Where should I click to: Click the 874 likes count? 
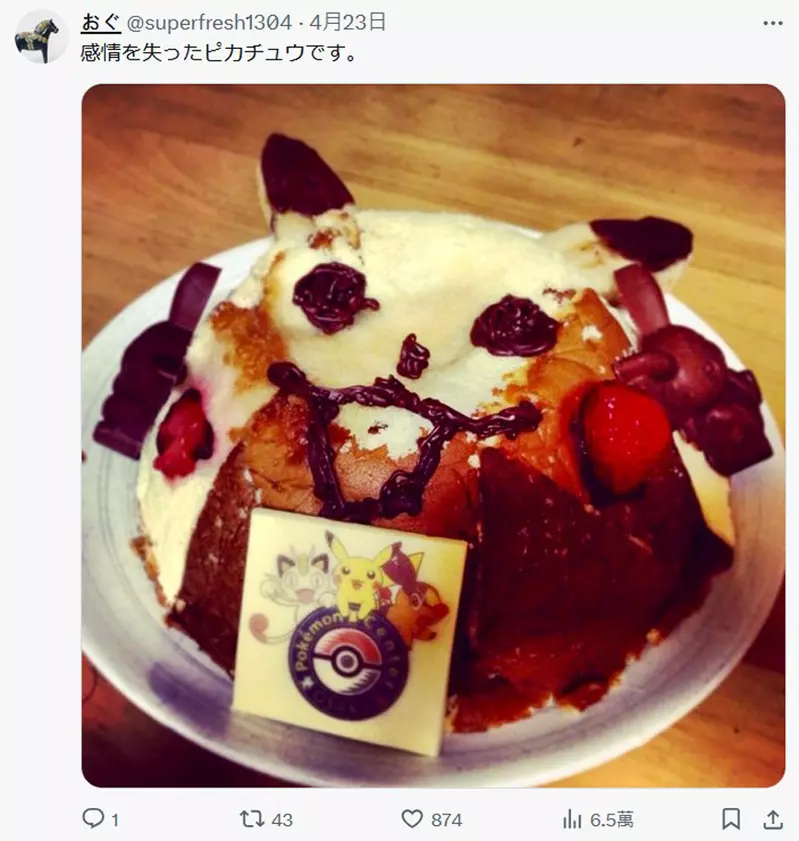[x=446, y=820]
